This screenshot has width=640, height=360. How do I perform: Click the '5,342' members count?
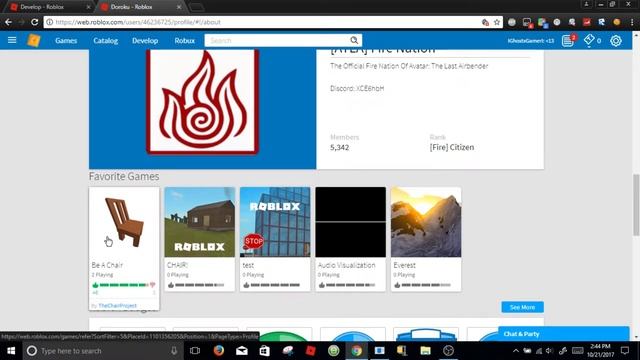pos(340,147)
